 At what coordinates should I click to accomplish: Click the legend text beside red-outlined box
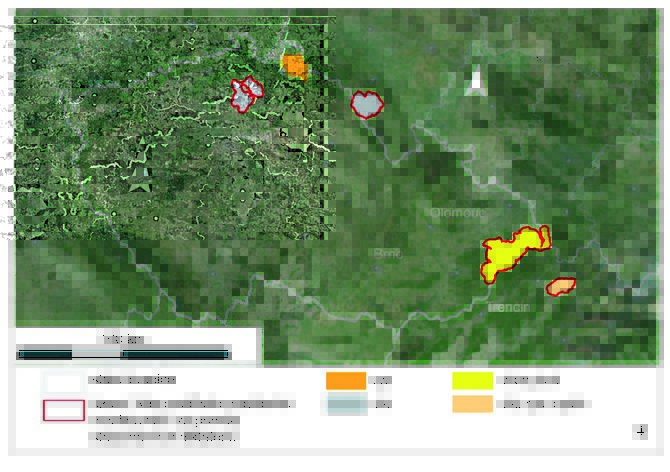point(190,405)
